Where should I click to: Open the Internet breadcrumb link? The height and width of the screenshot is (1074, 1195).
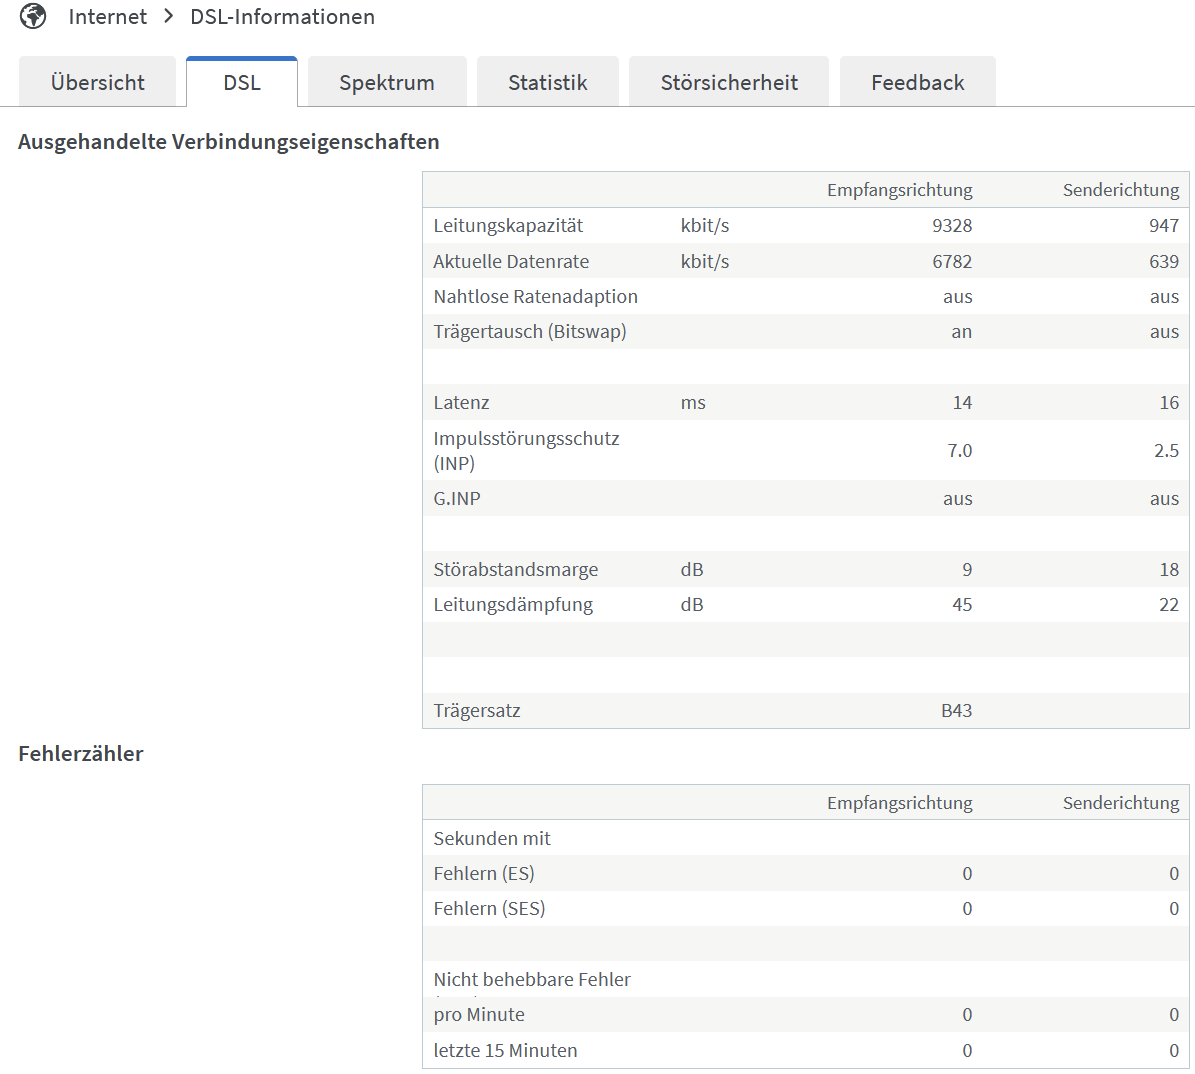(107, 17)
